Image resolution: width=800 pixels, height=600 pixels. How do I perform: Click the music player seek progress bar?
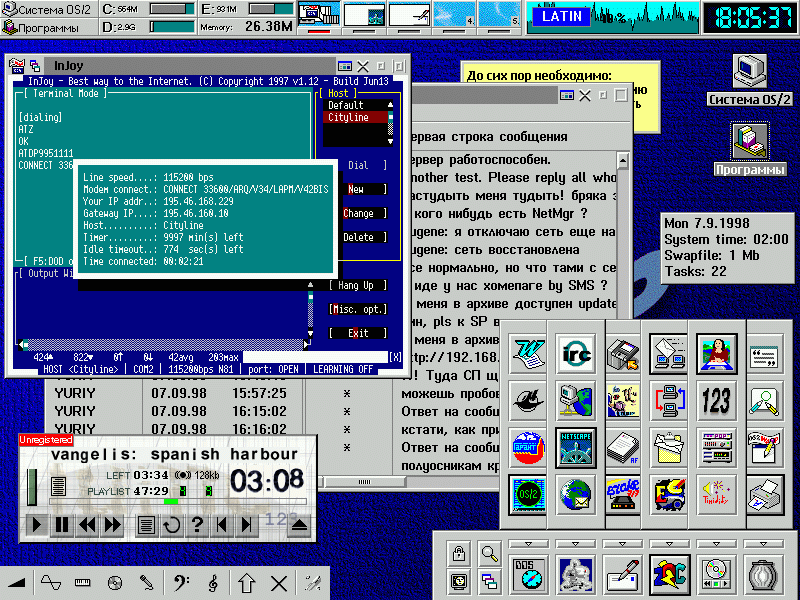pyautogui.click(x=178, y=502)
